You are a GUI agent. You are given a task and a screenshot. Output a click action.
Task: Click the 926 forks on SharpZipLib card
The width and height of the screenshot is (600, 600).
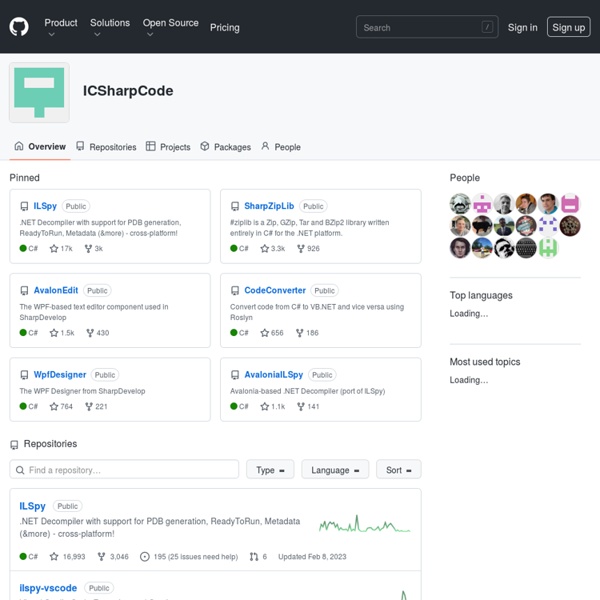(308, 248)
